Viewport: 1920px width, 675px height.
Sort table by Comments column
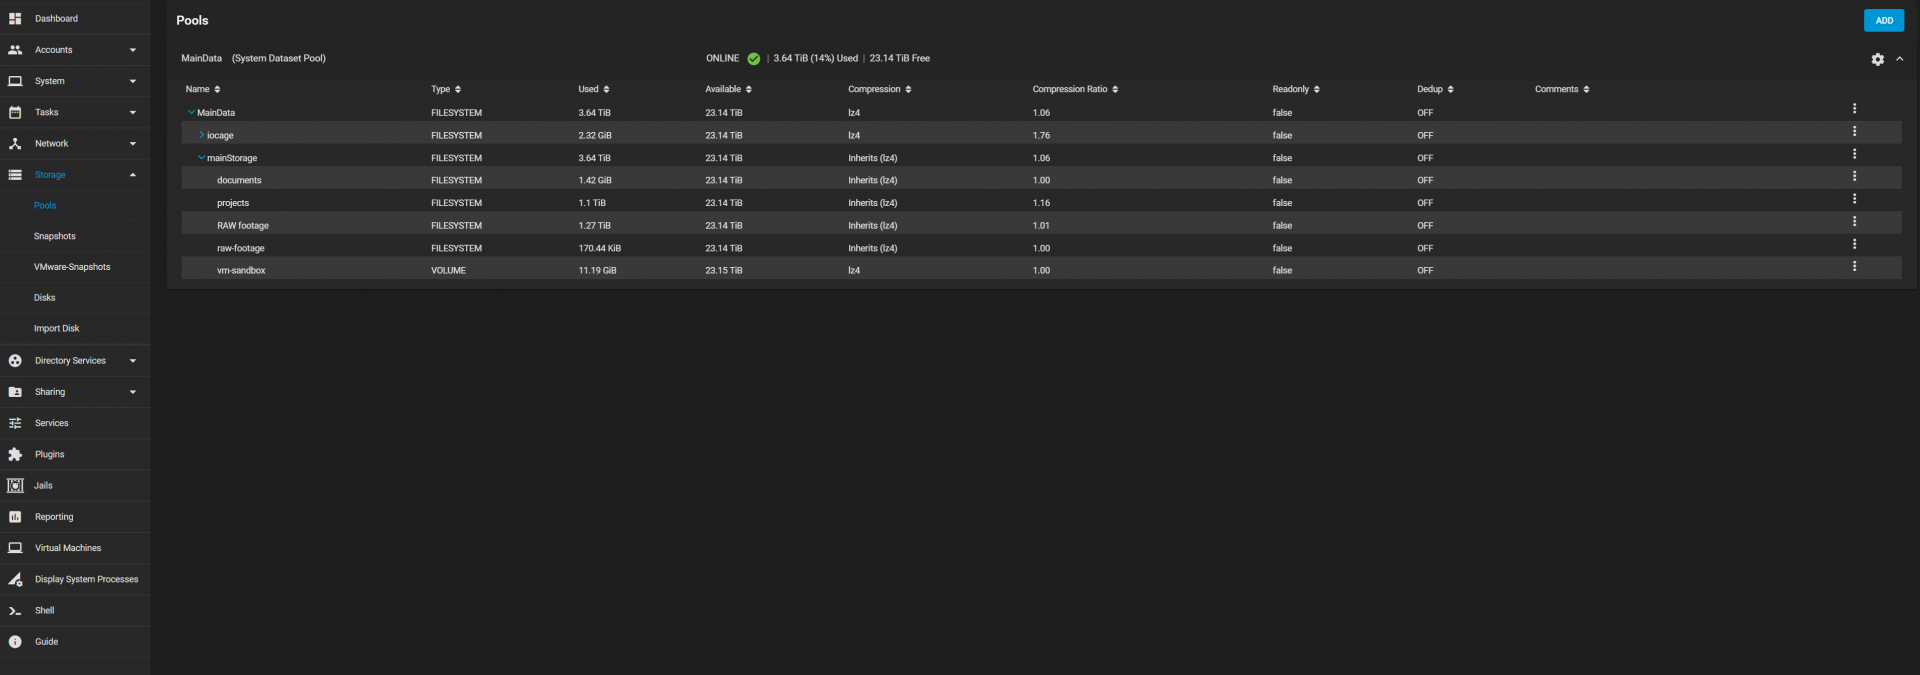[1562, 89]
